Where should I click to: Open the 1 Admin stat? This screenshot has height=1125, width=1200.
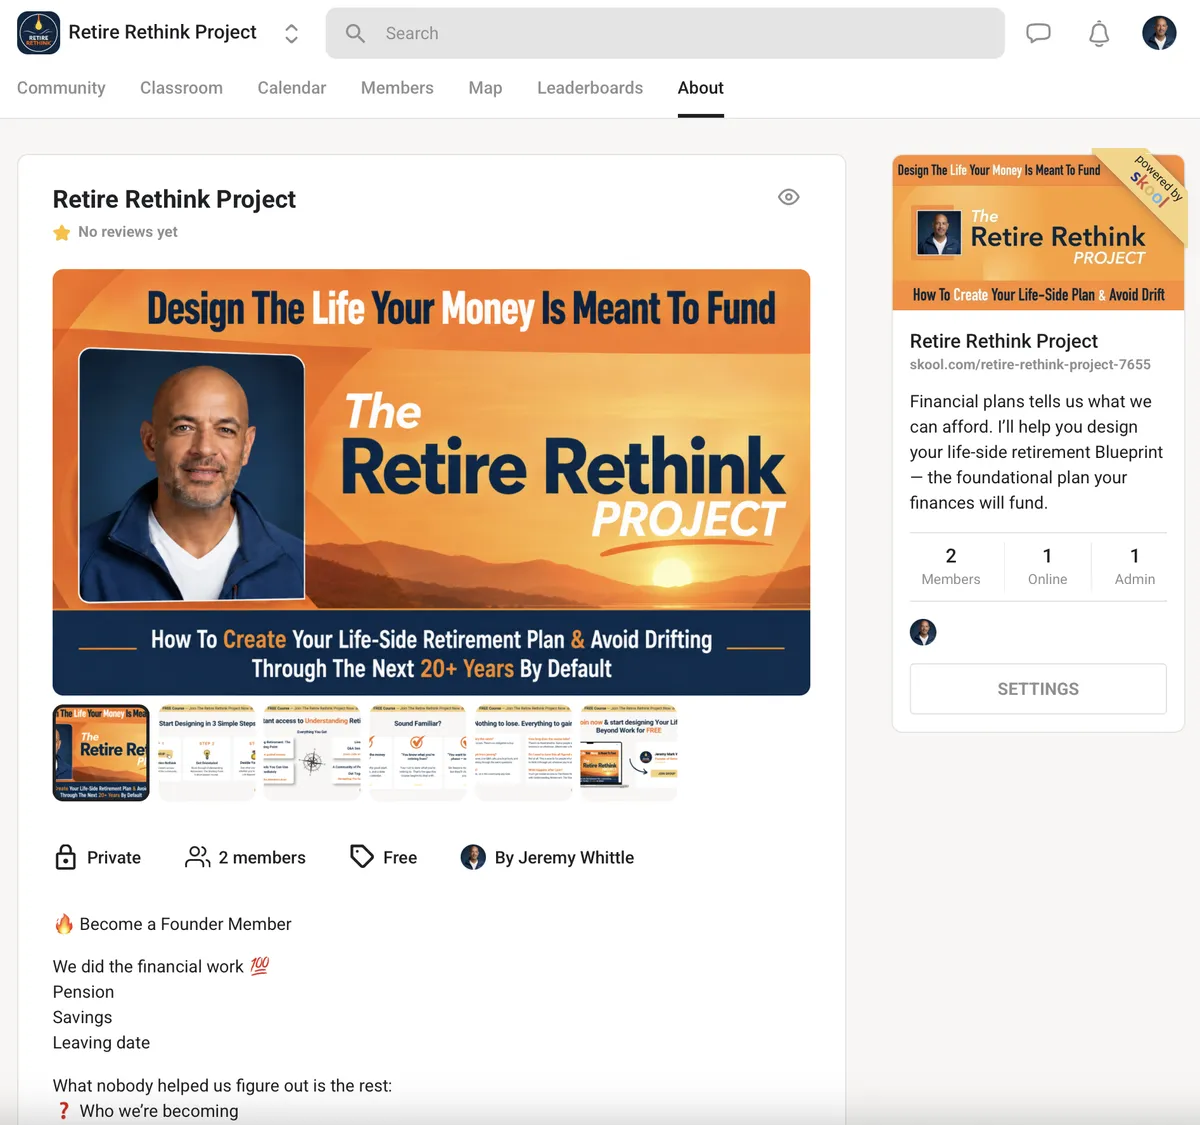click(x=1135, y=566)
